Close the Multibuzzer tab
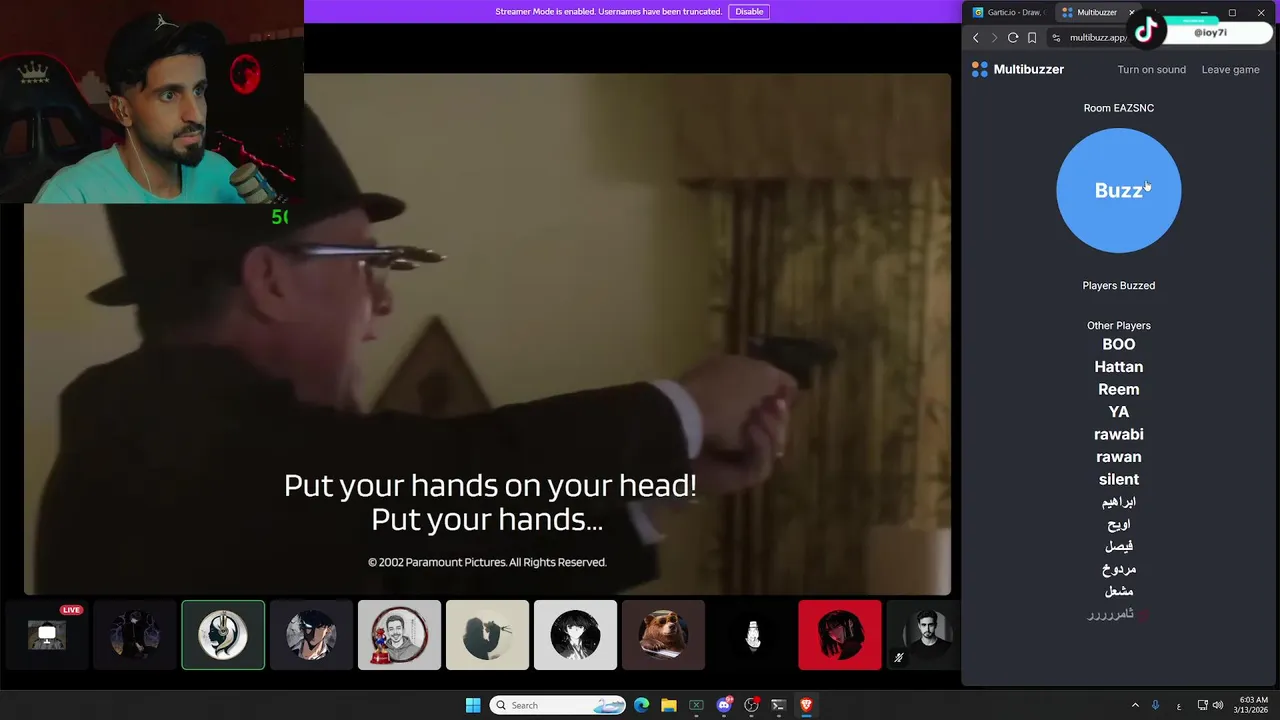This screenshot has height=720, width=1280. point(1131,12)
